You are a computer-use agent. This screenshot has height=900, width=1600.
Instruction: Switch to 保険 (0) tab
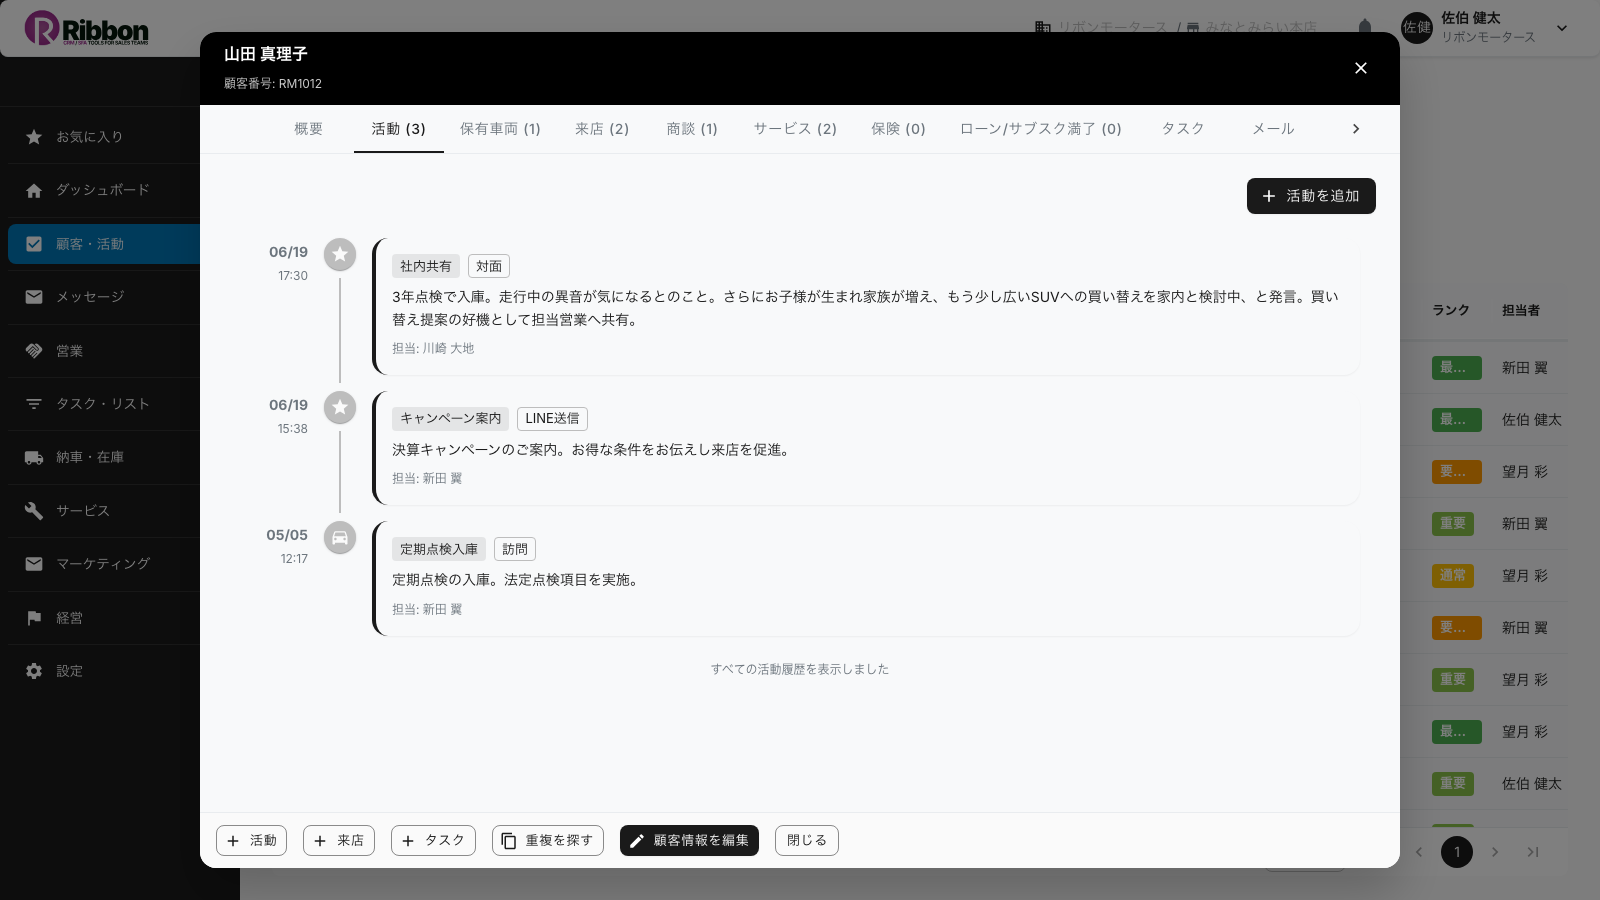click(898, 129)
